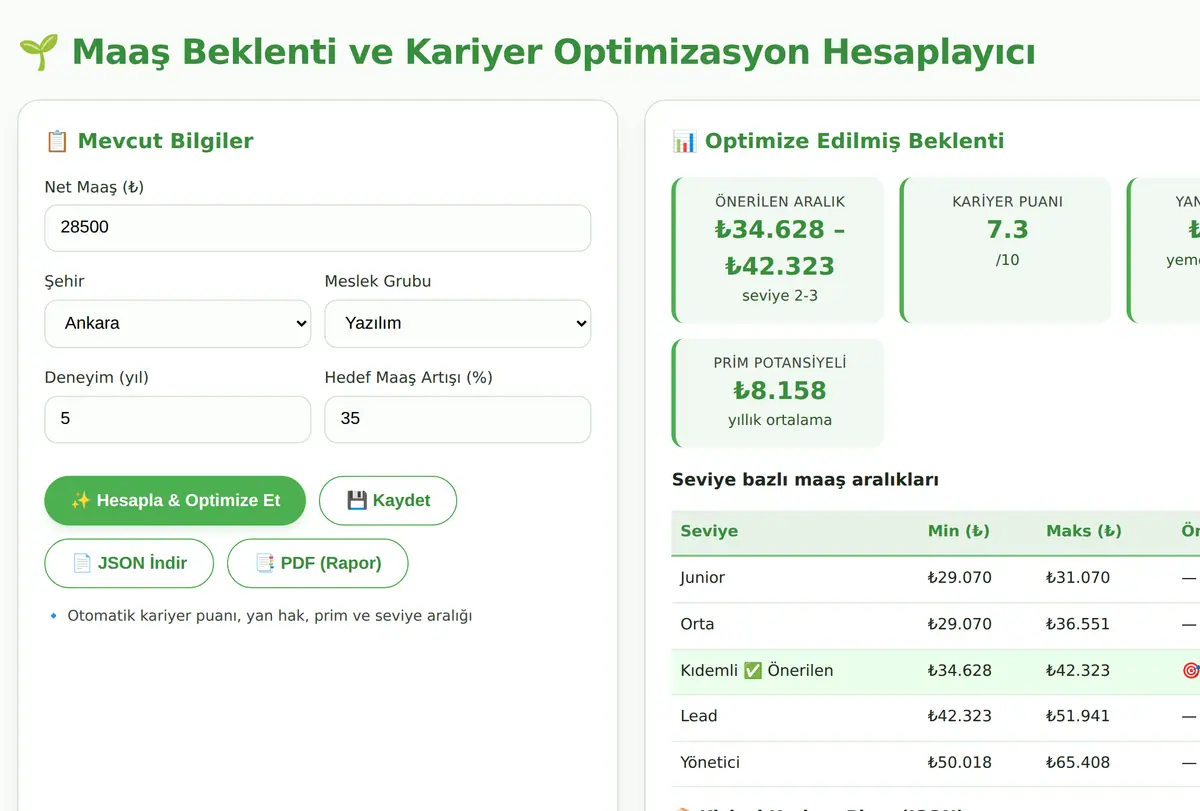Image resolution: width=1200 pixels, height=811 pixels.
Task: Click the Seviye column header
Action: tap(709, 531)
